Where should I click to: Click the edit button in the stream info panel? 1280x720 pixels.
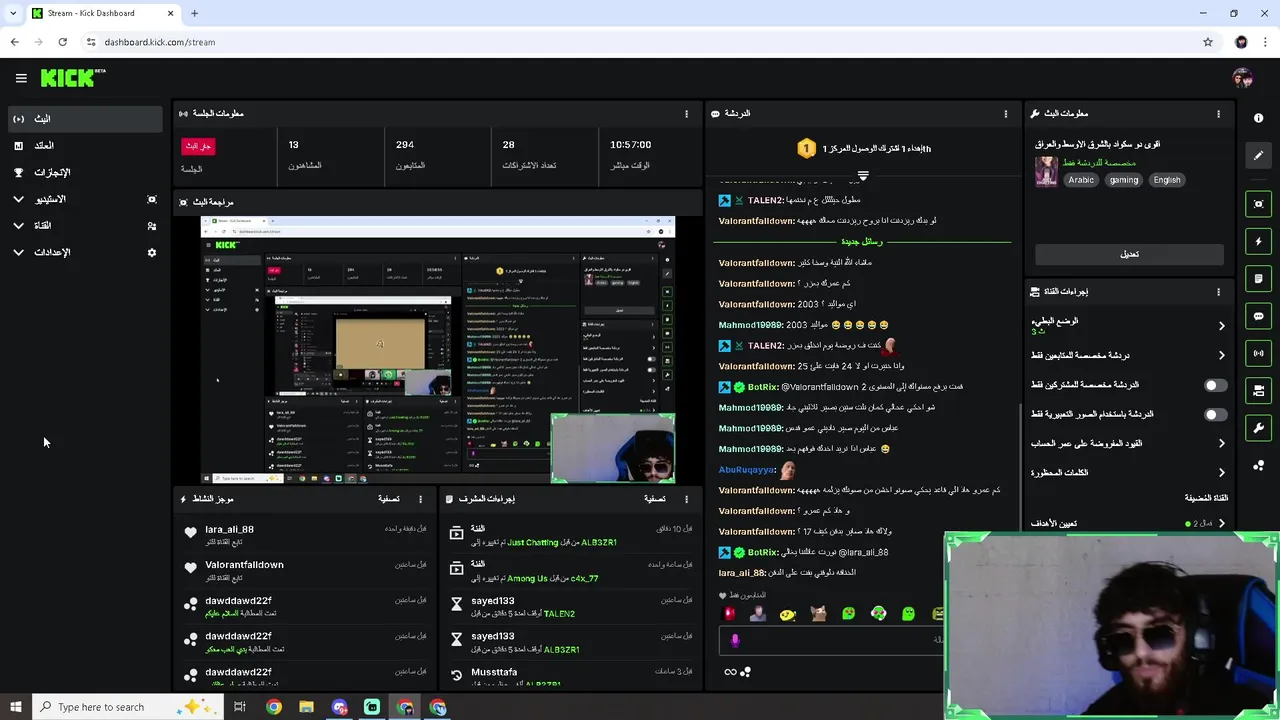click(x=1129, y=254)
